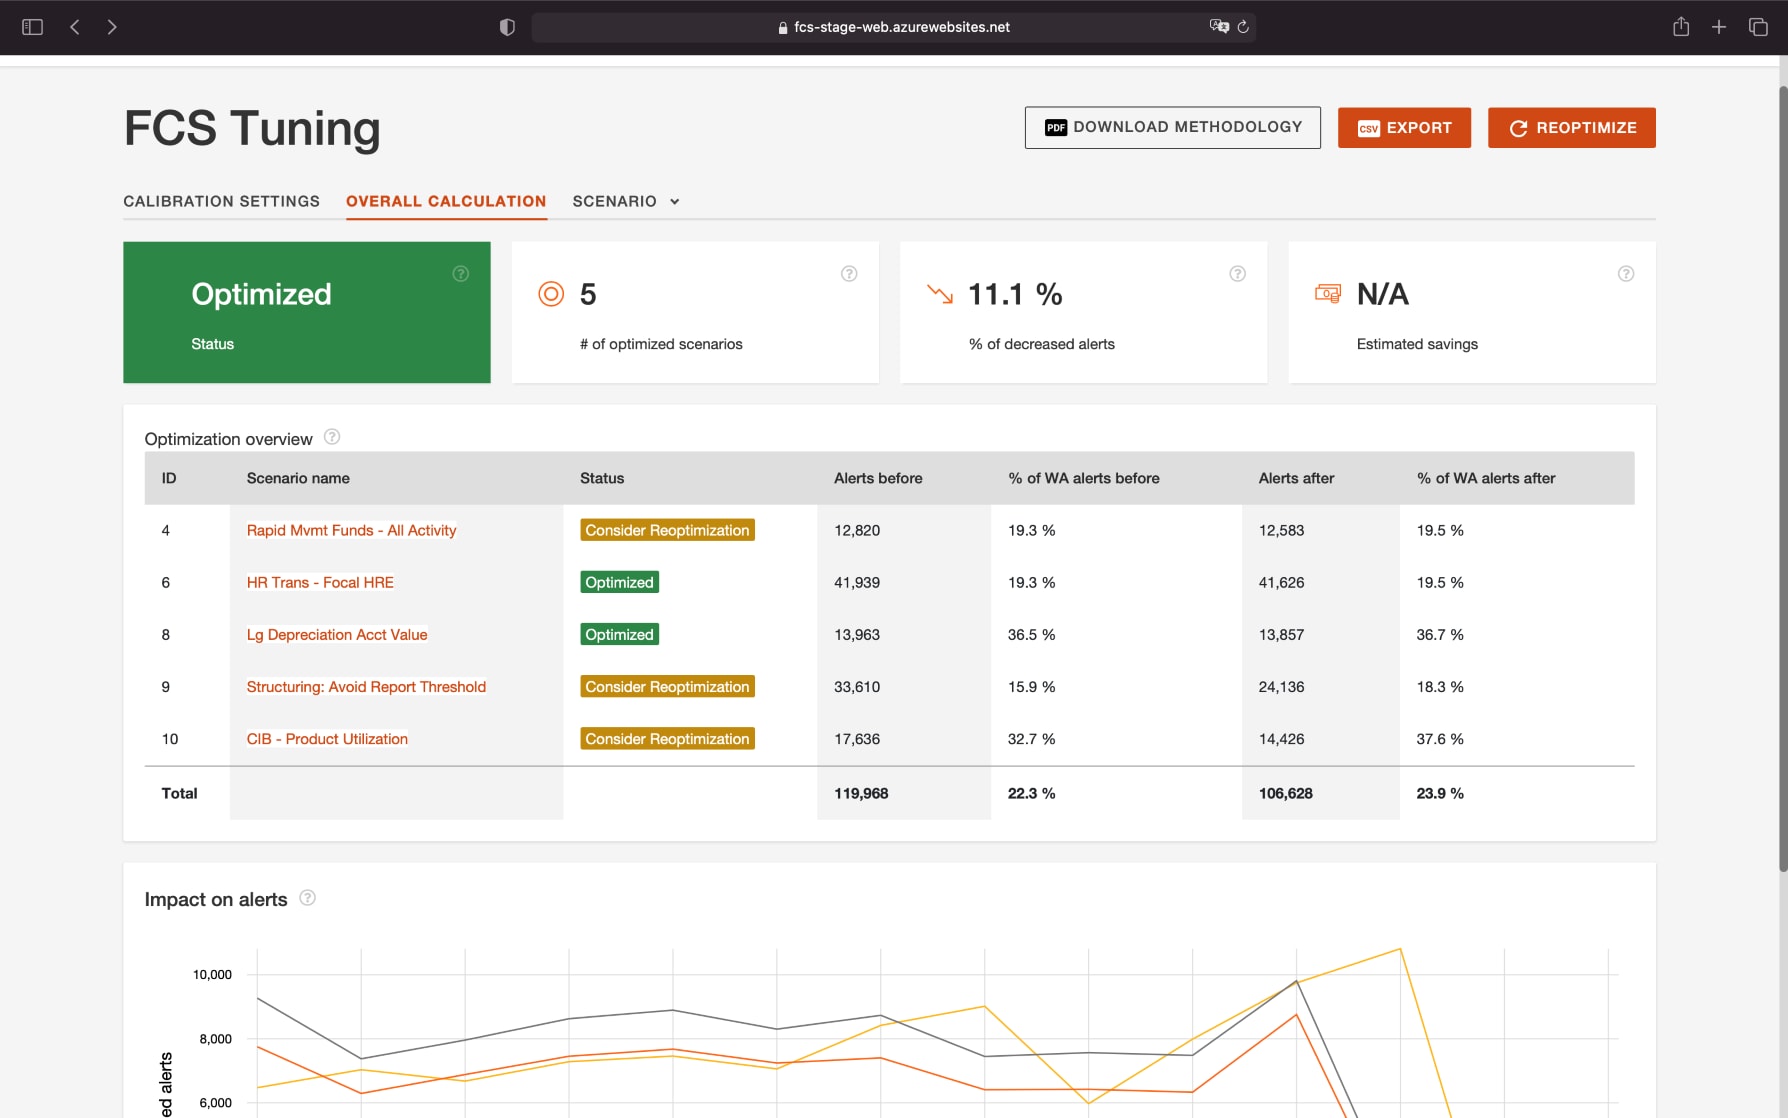Click the browser reload page icon
The image size is (1788, 1118).
1243,27
